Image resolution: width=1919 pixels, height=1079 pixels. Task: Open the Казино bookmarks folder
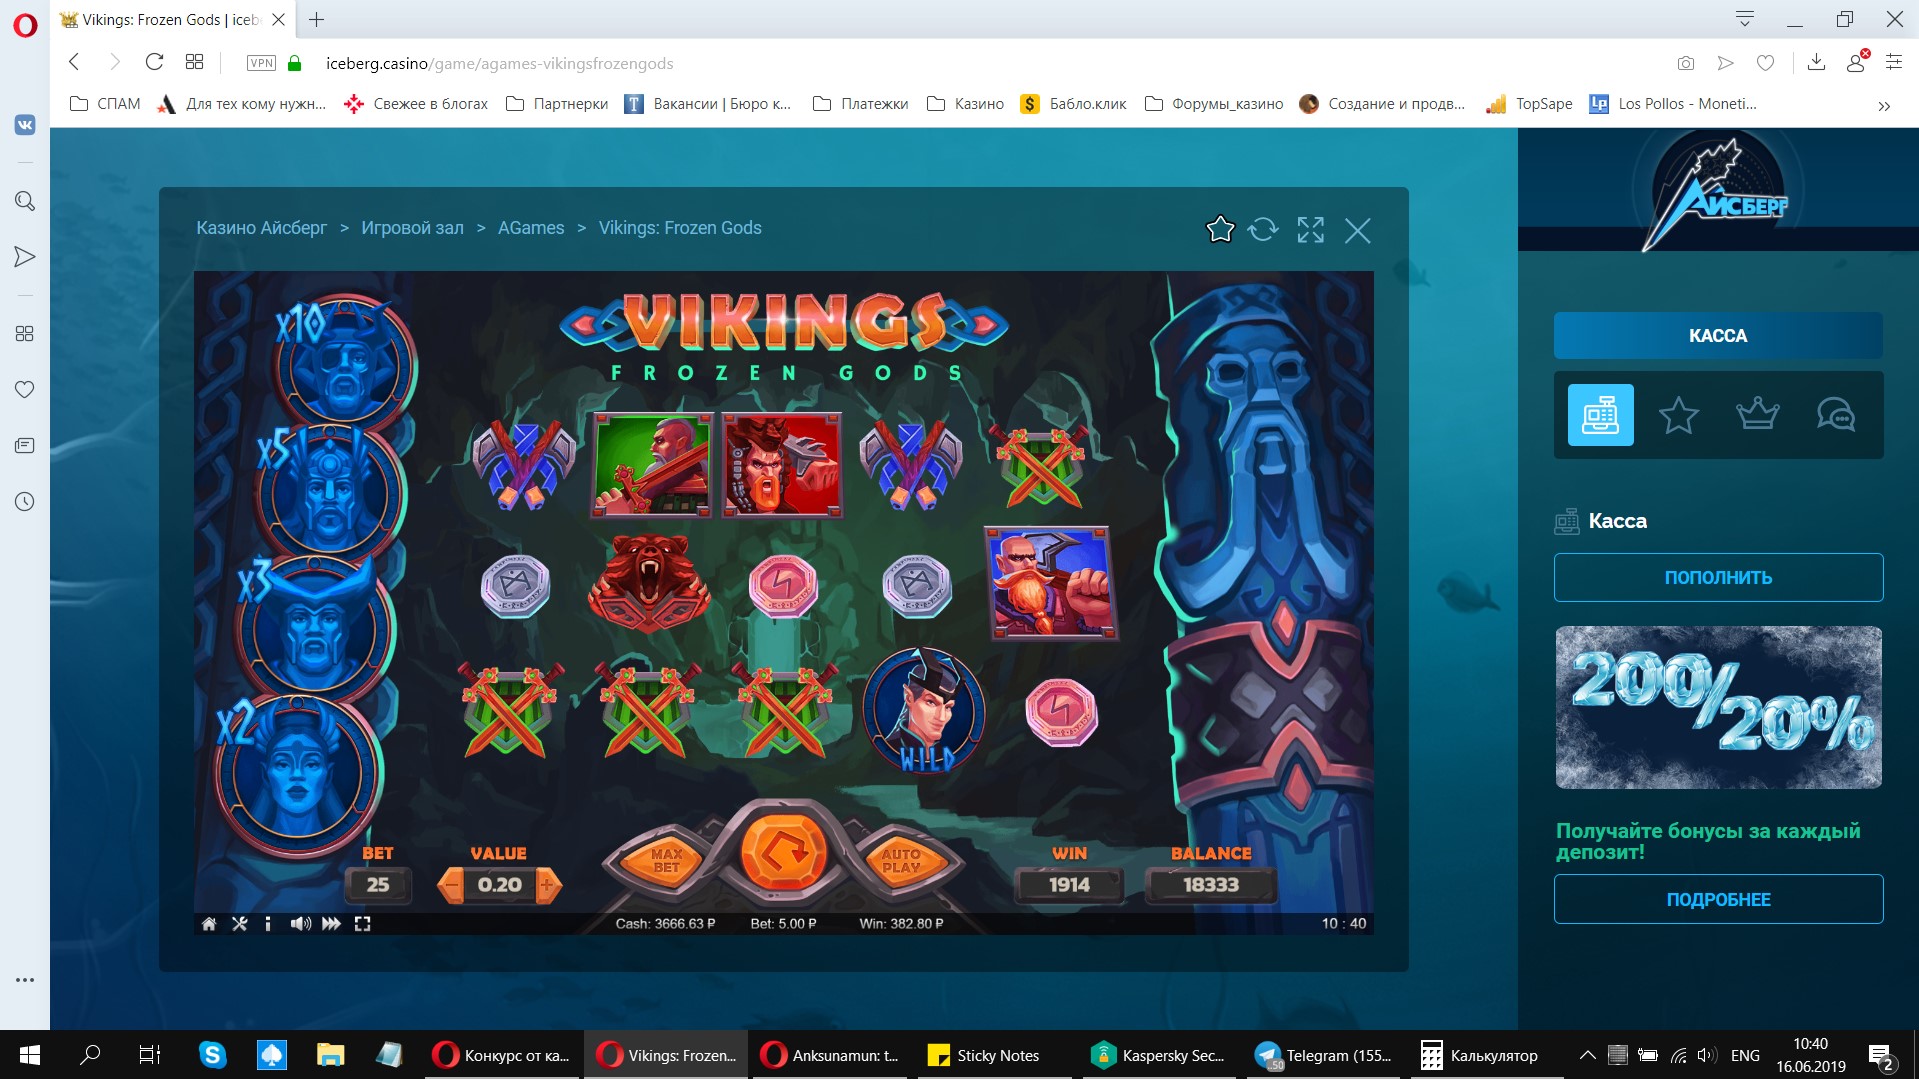click(x=965, y=104)
